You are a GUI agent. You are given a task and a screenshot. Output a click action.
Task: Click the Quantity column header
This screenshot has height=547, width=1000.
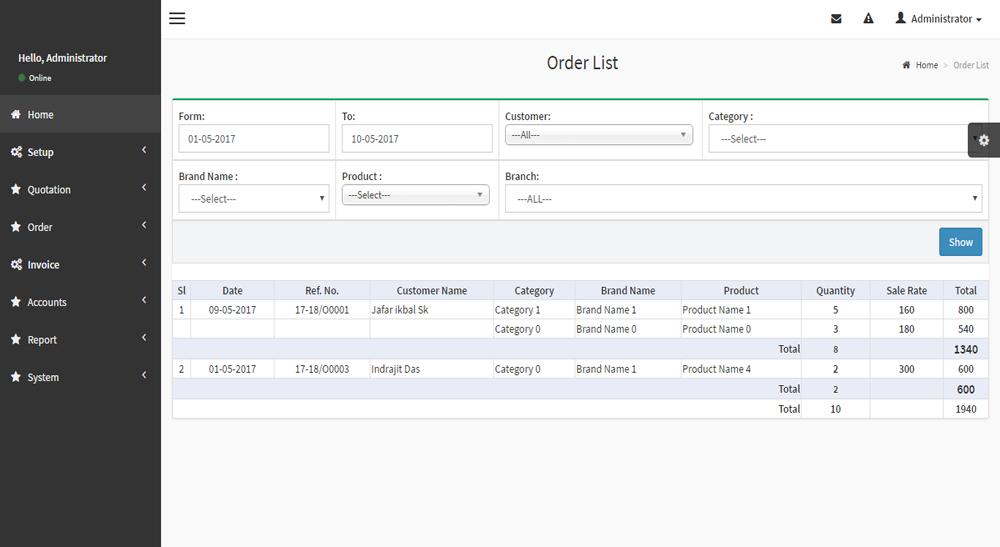(835, 291)
